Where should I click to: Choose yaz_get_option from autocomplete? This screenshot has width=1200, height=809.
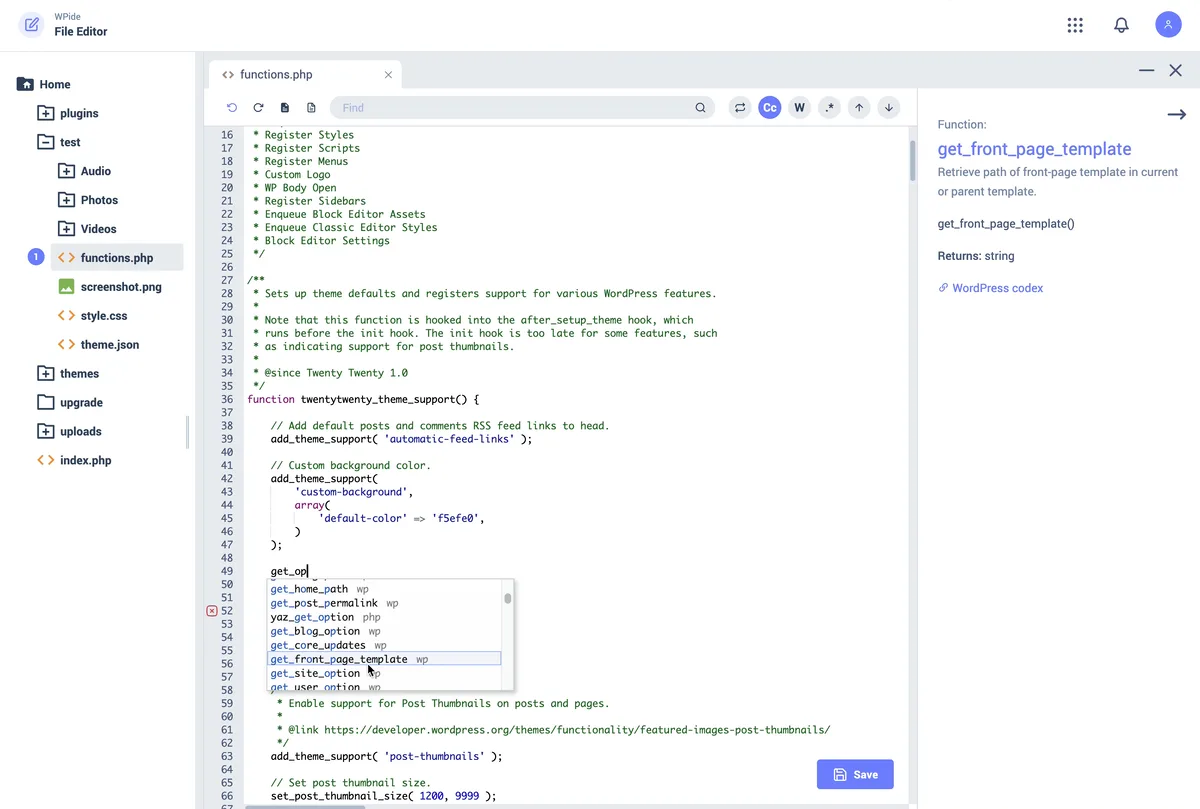(x=385, y=617)
